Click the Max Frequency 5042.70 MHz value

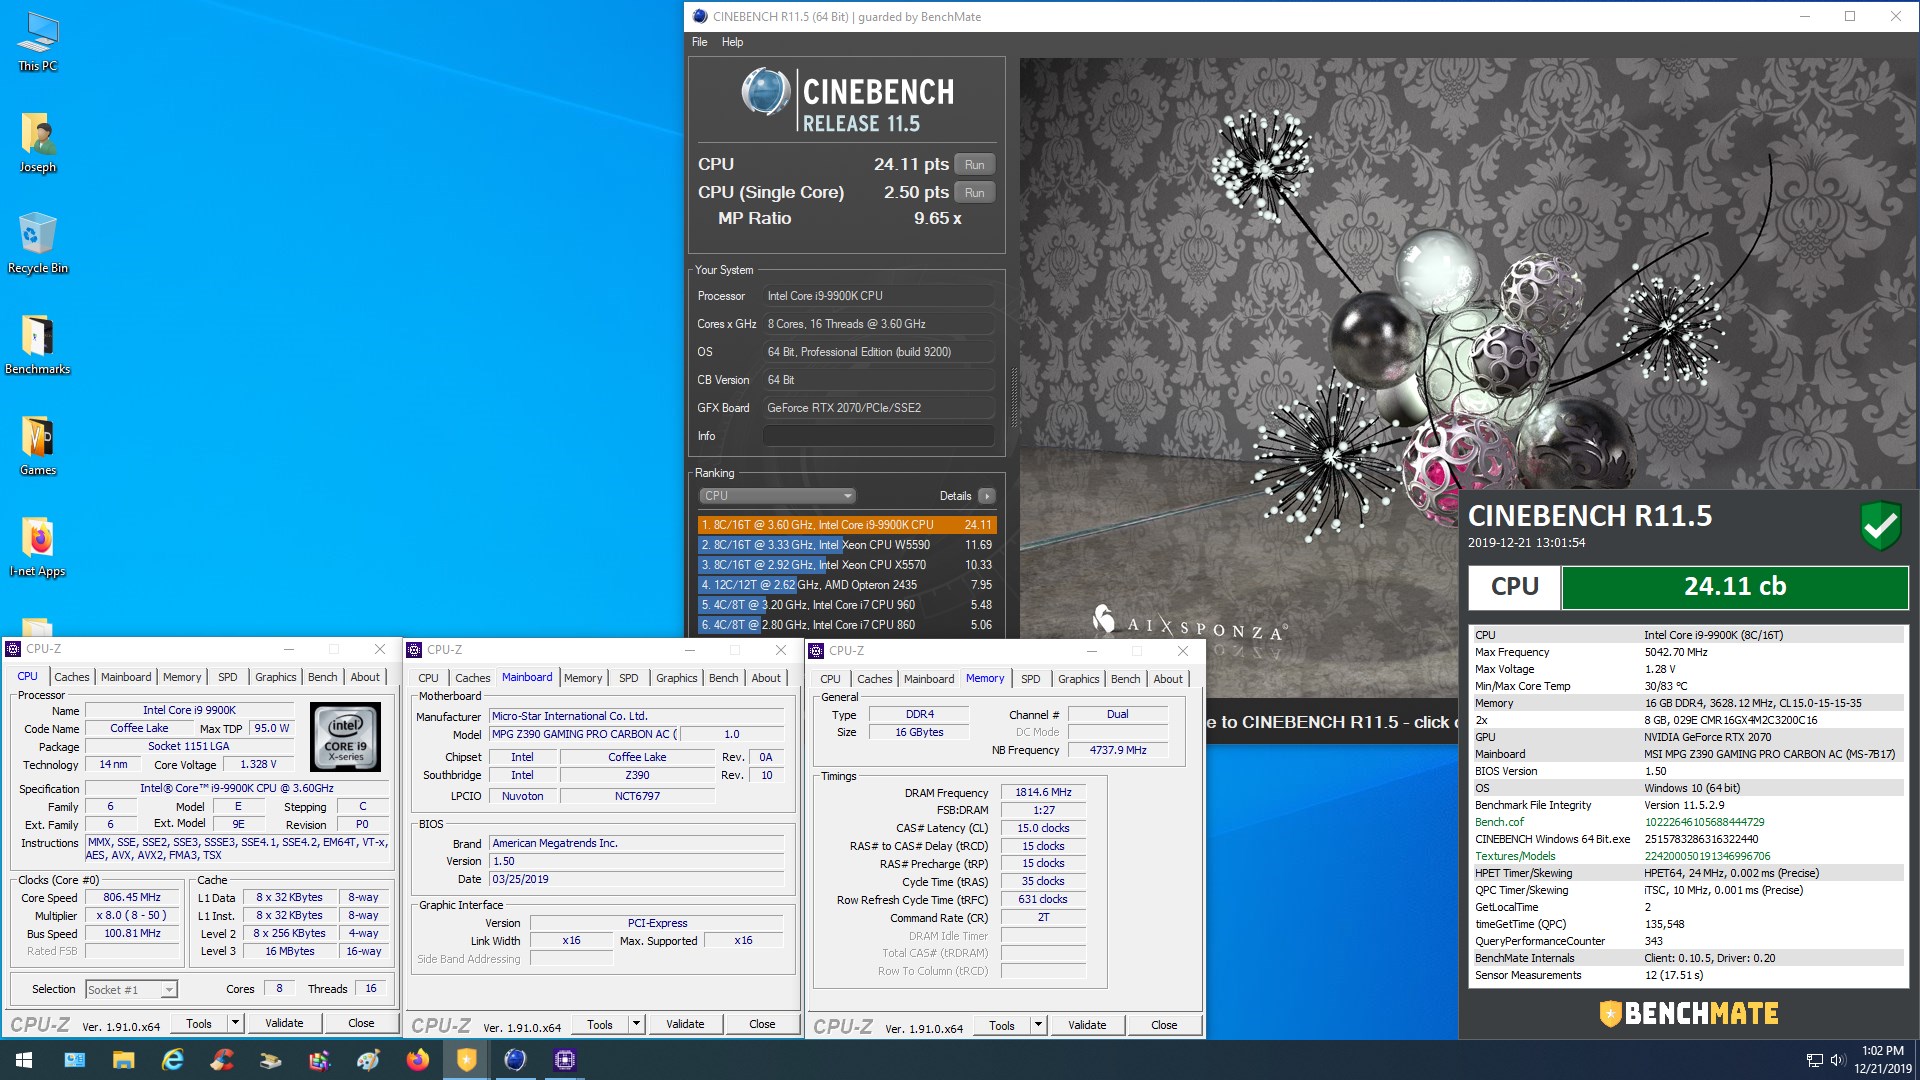tap(1676, 652)
